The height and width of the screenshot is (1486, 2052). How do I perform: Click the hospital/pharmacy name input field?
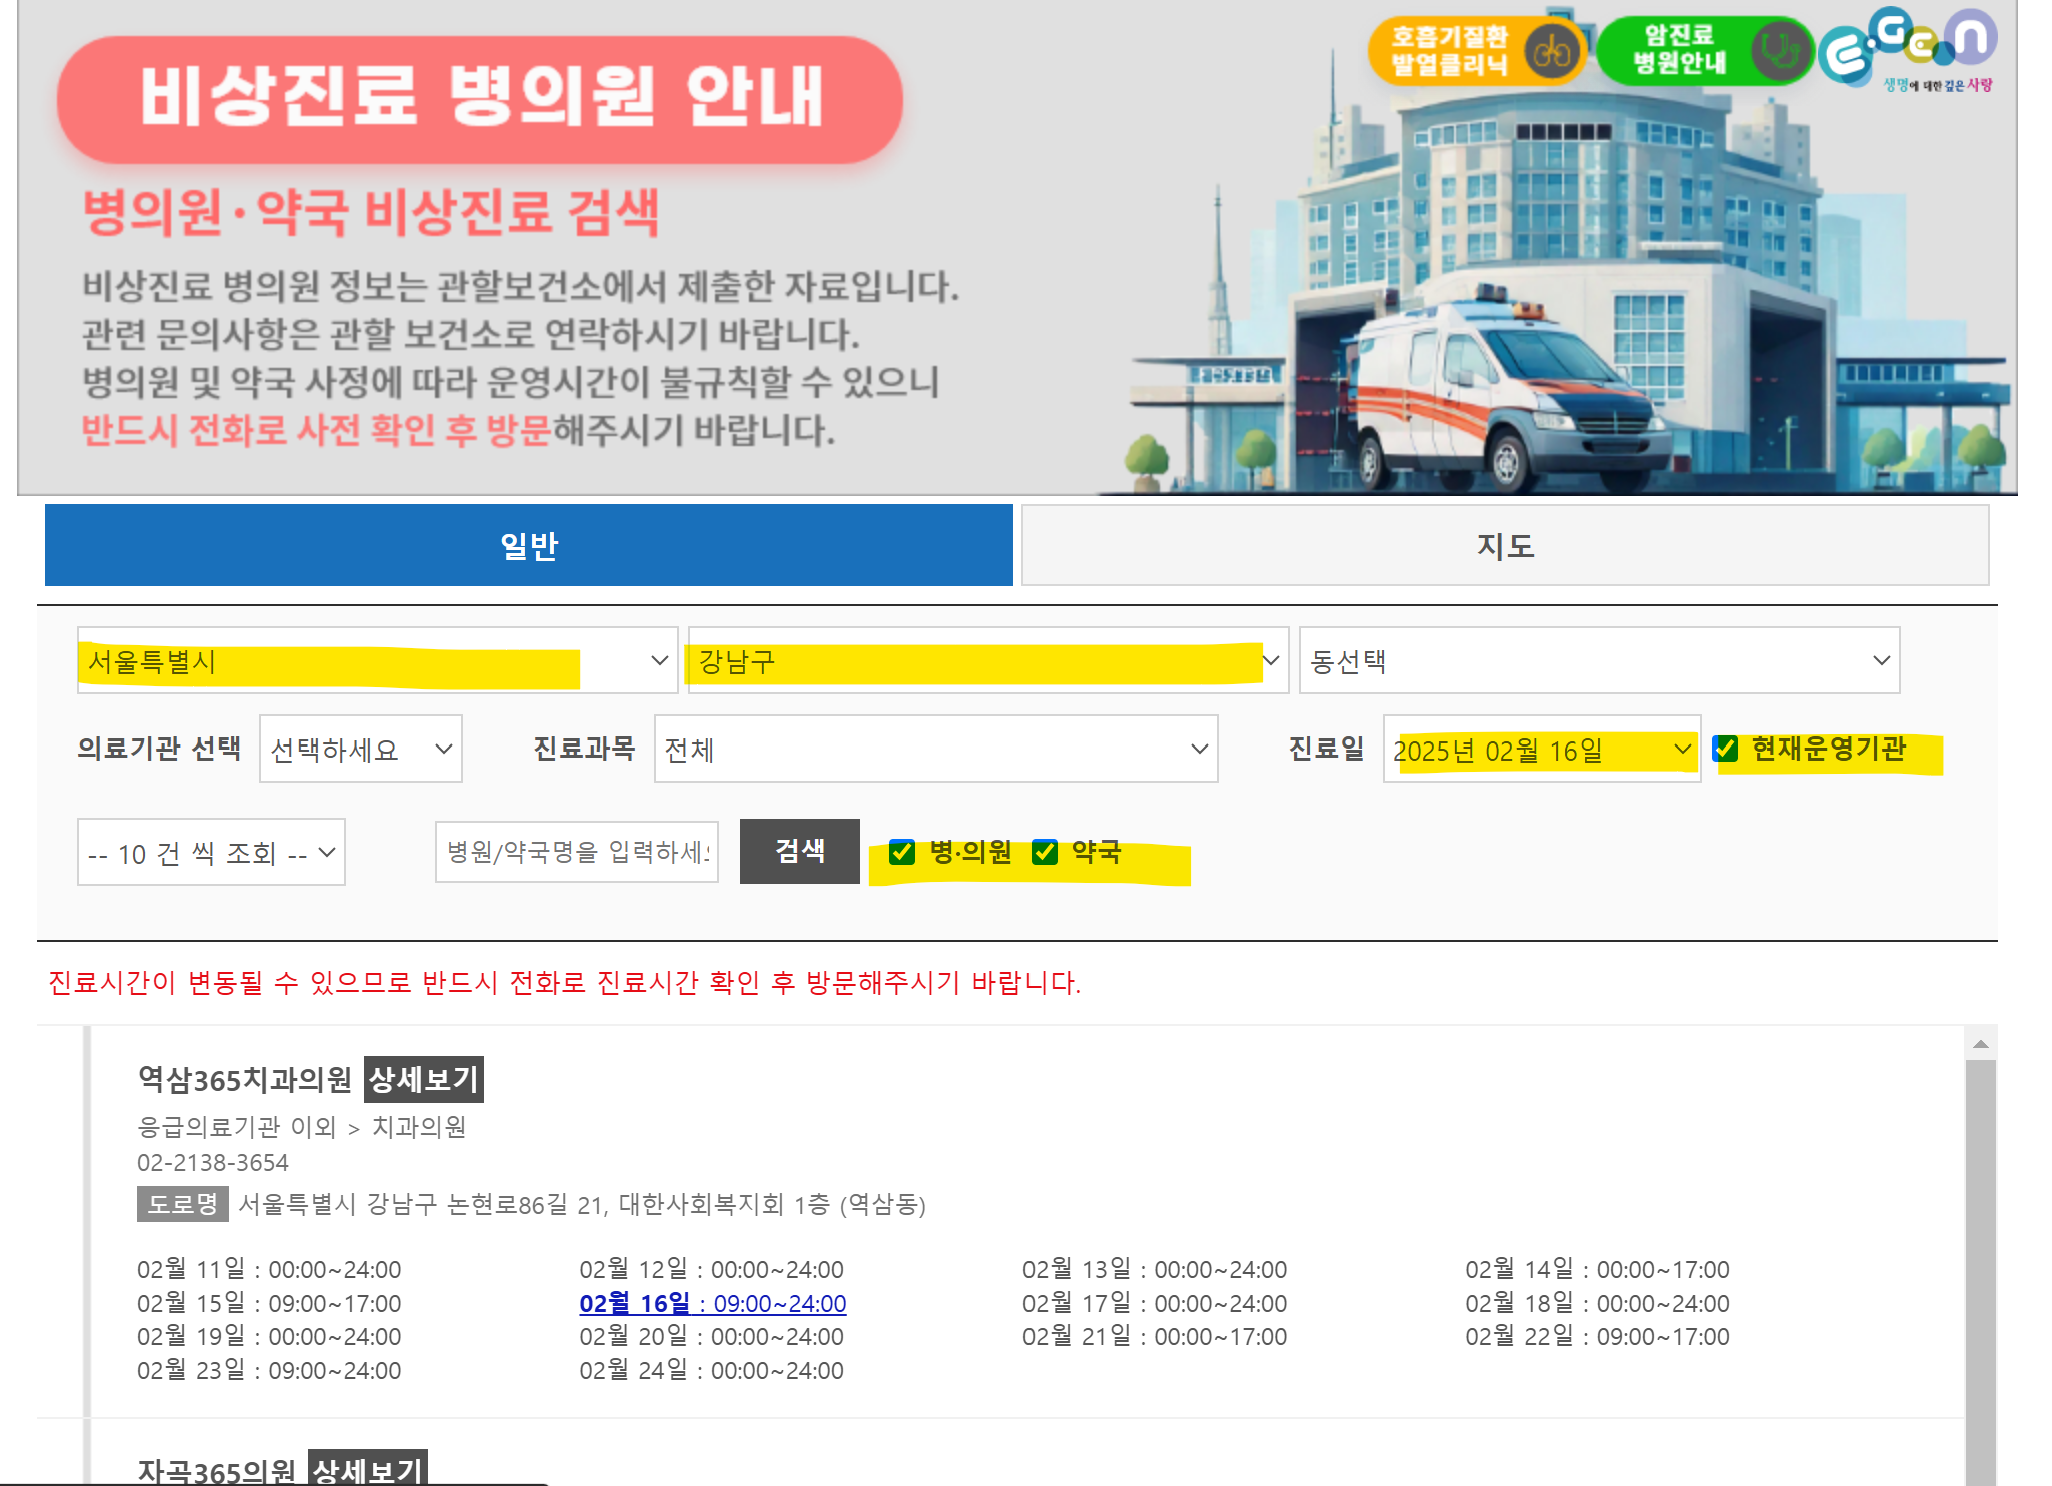point(576,852)
